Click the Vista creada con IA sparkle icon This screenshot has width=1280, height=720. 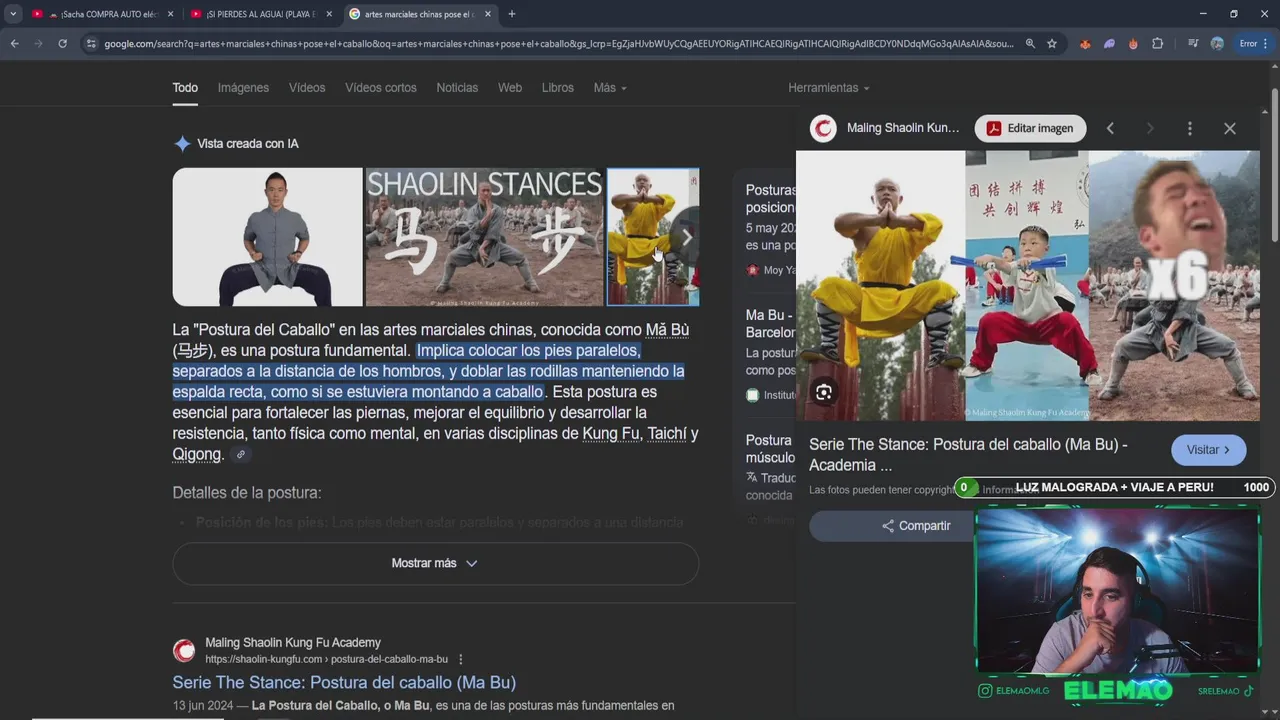182,144
